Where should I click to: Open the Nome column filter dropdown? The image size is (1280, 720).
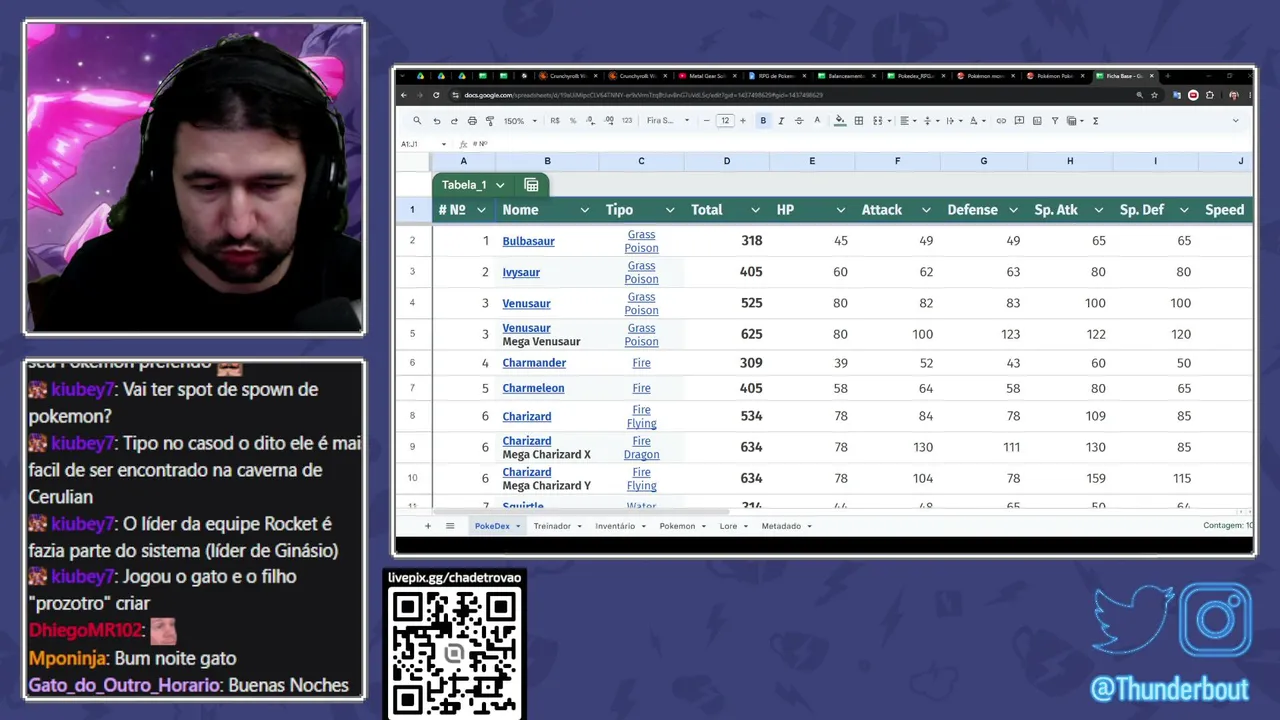pyautogui.click(x=584, y=210)
